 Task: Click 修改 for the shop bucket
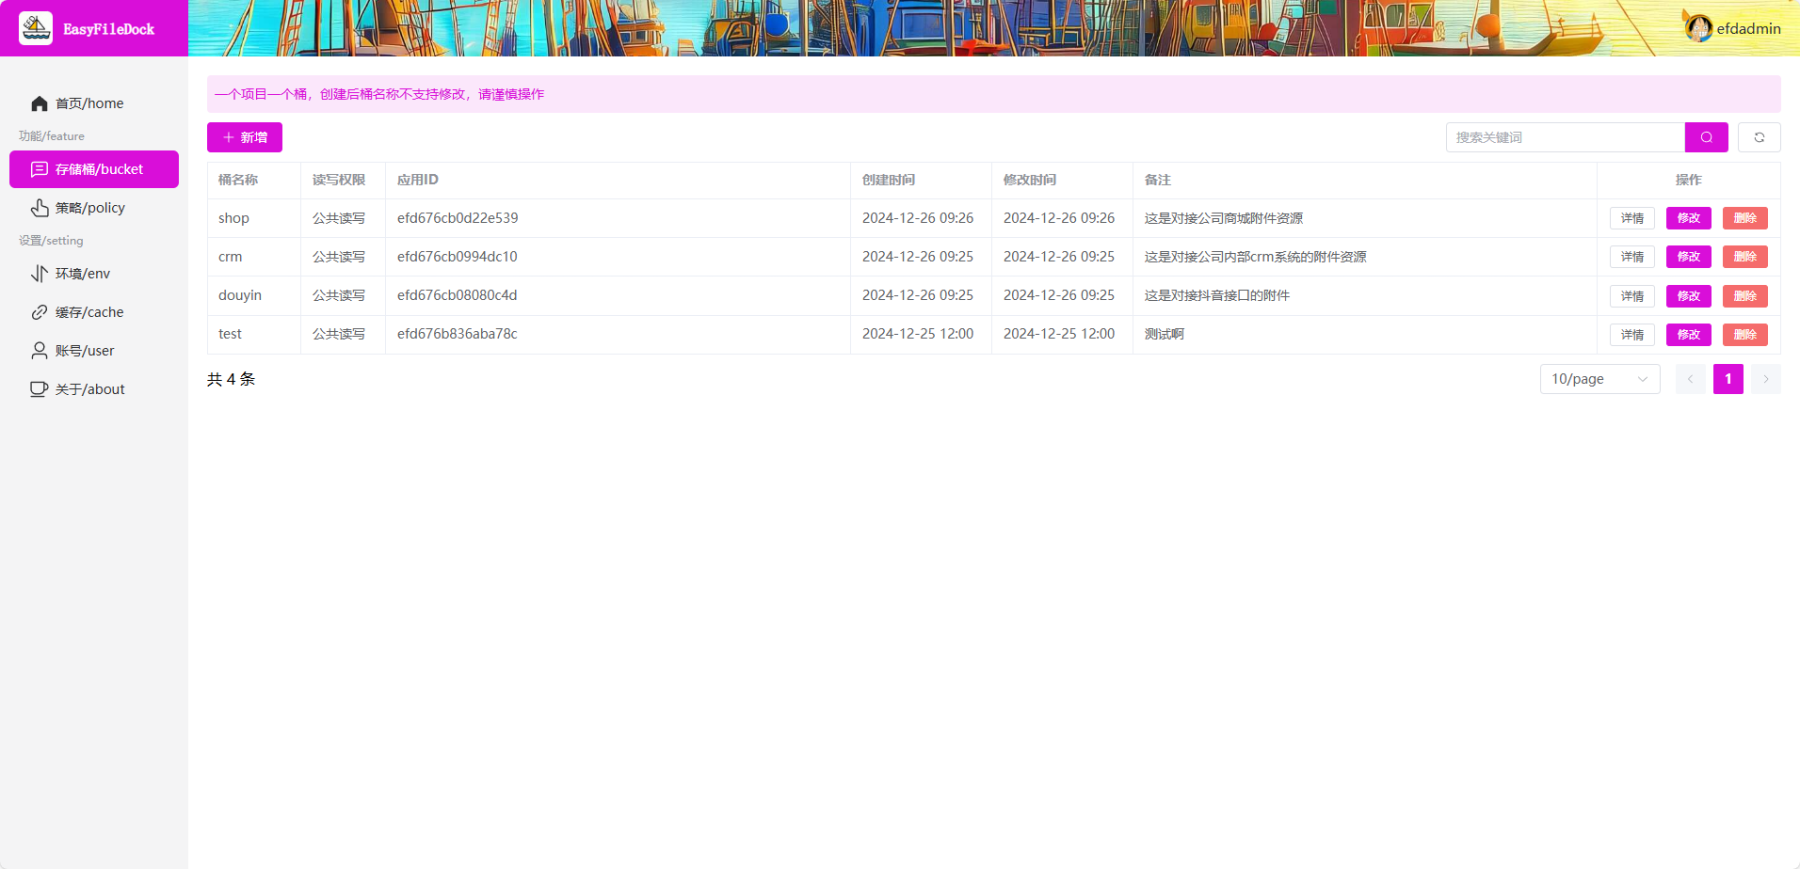pos(1688,218)
